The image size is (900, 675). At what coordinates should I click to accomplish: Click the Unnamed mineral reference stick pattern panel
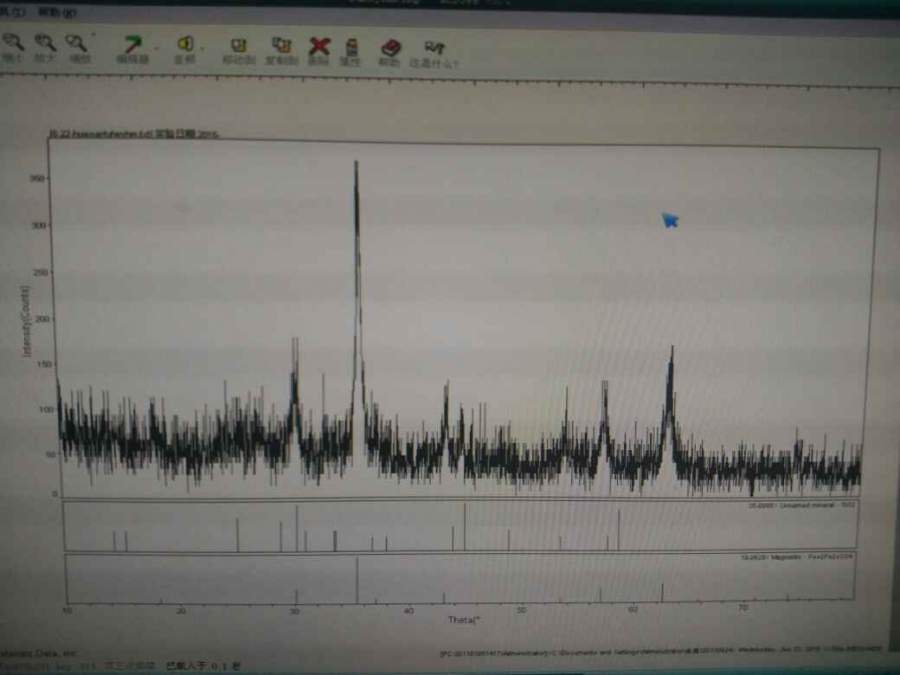pos(460,526)
